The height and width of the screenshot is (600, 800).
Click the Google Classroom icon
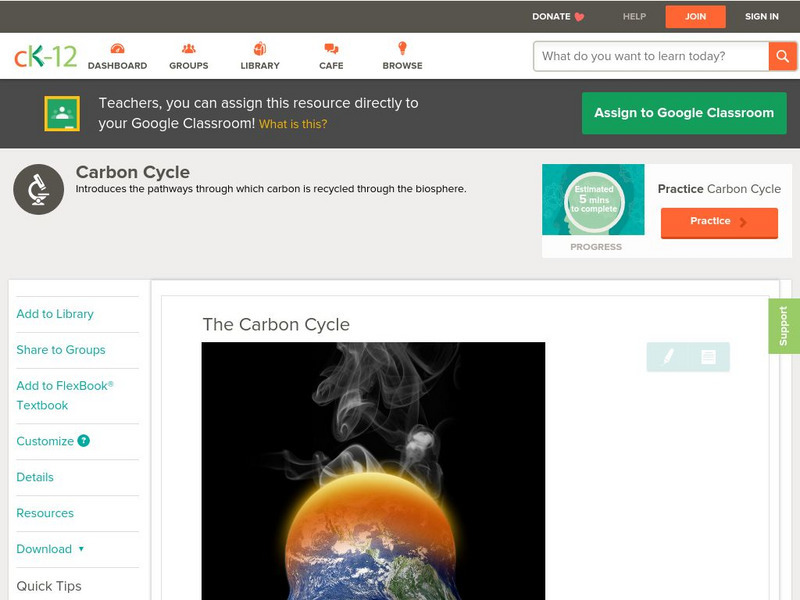coord(62,113)
